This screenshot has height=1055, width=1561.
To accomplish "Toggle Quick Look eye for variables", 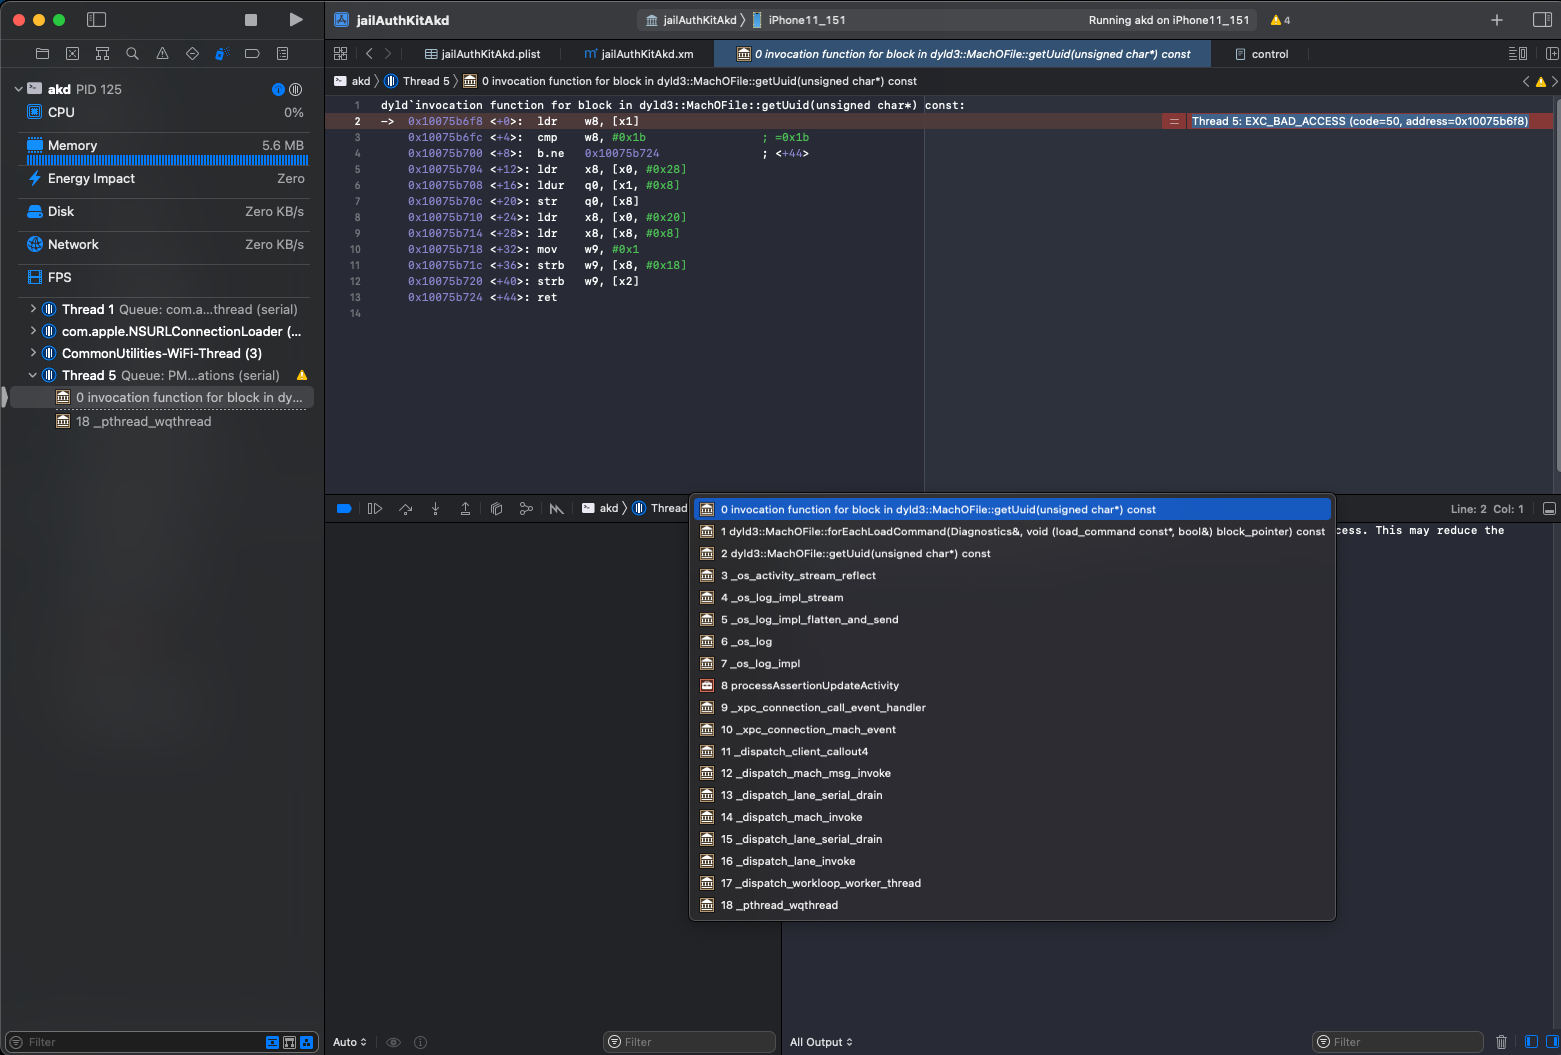I will pyautogui.click(x=393, y=1042).
